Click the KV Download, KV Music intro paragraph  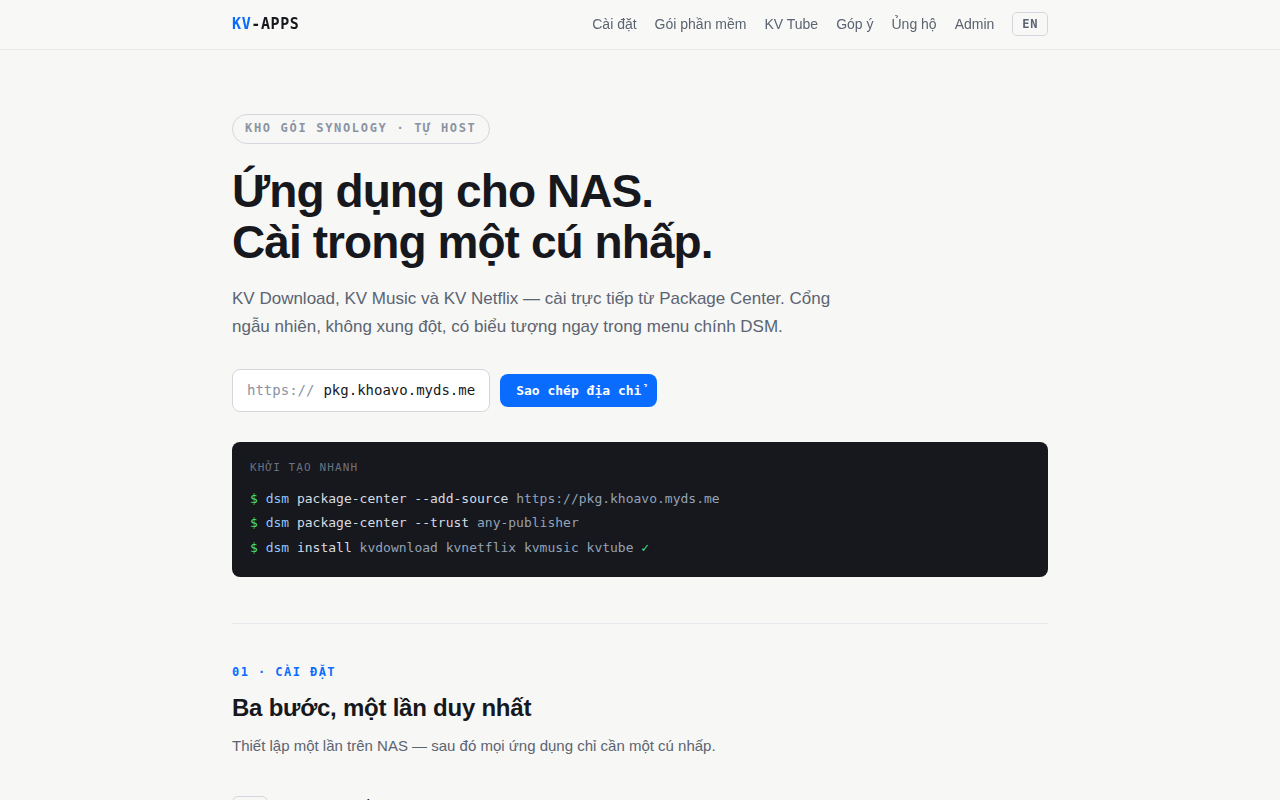point(531,312)
